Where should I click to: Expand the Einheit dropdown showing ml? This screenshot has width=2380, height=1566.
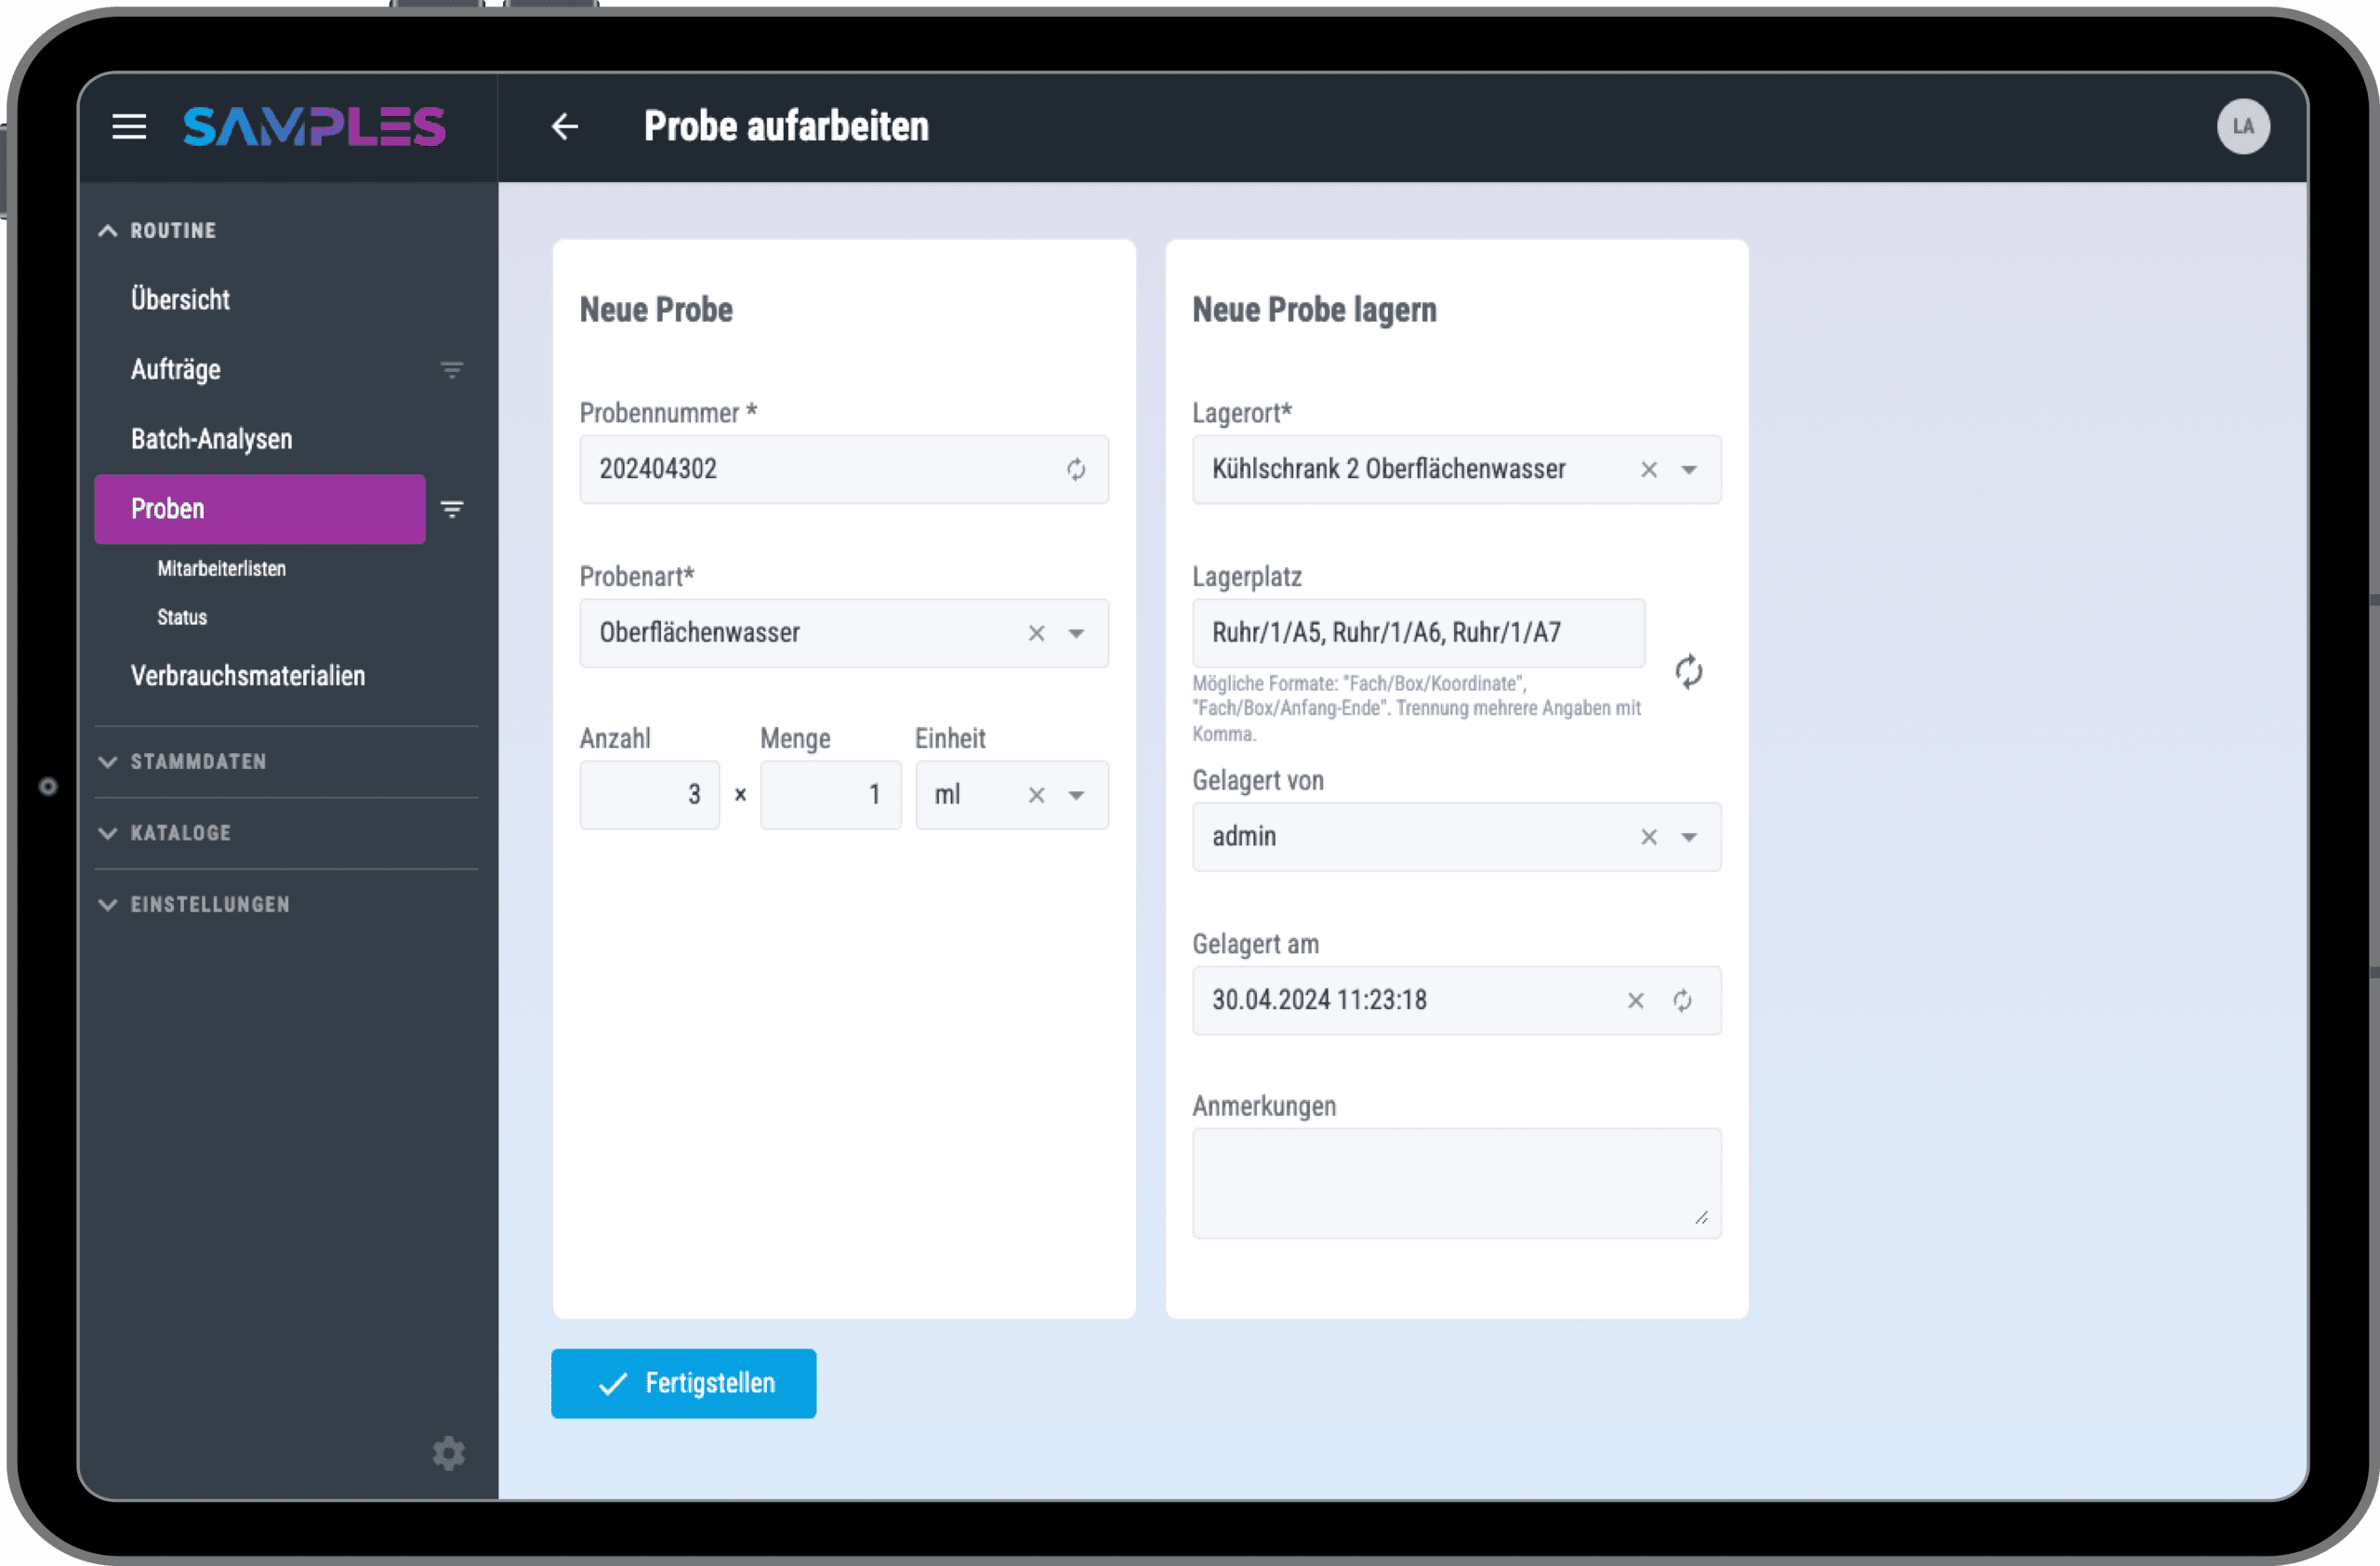1077,794
